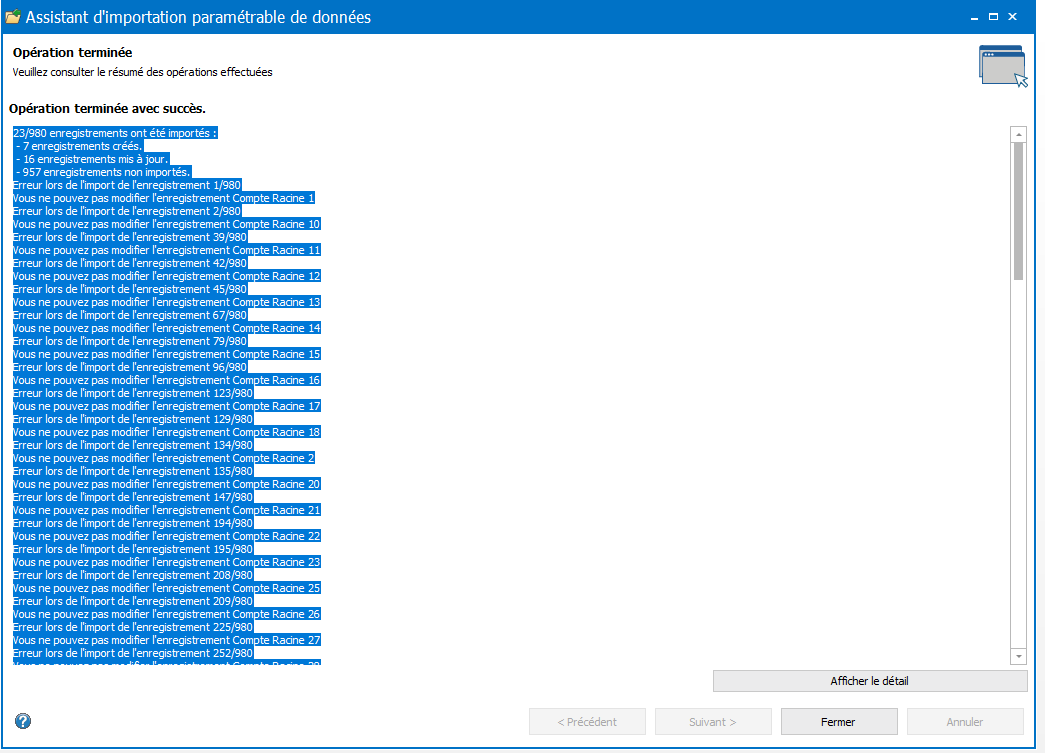Select line '957 enregistrements non importés'
1045x753 pixels.
102,172
